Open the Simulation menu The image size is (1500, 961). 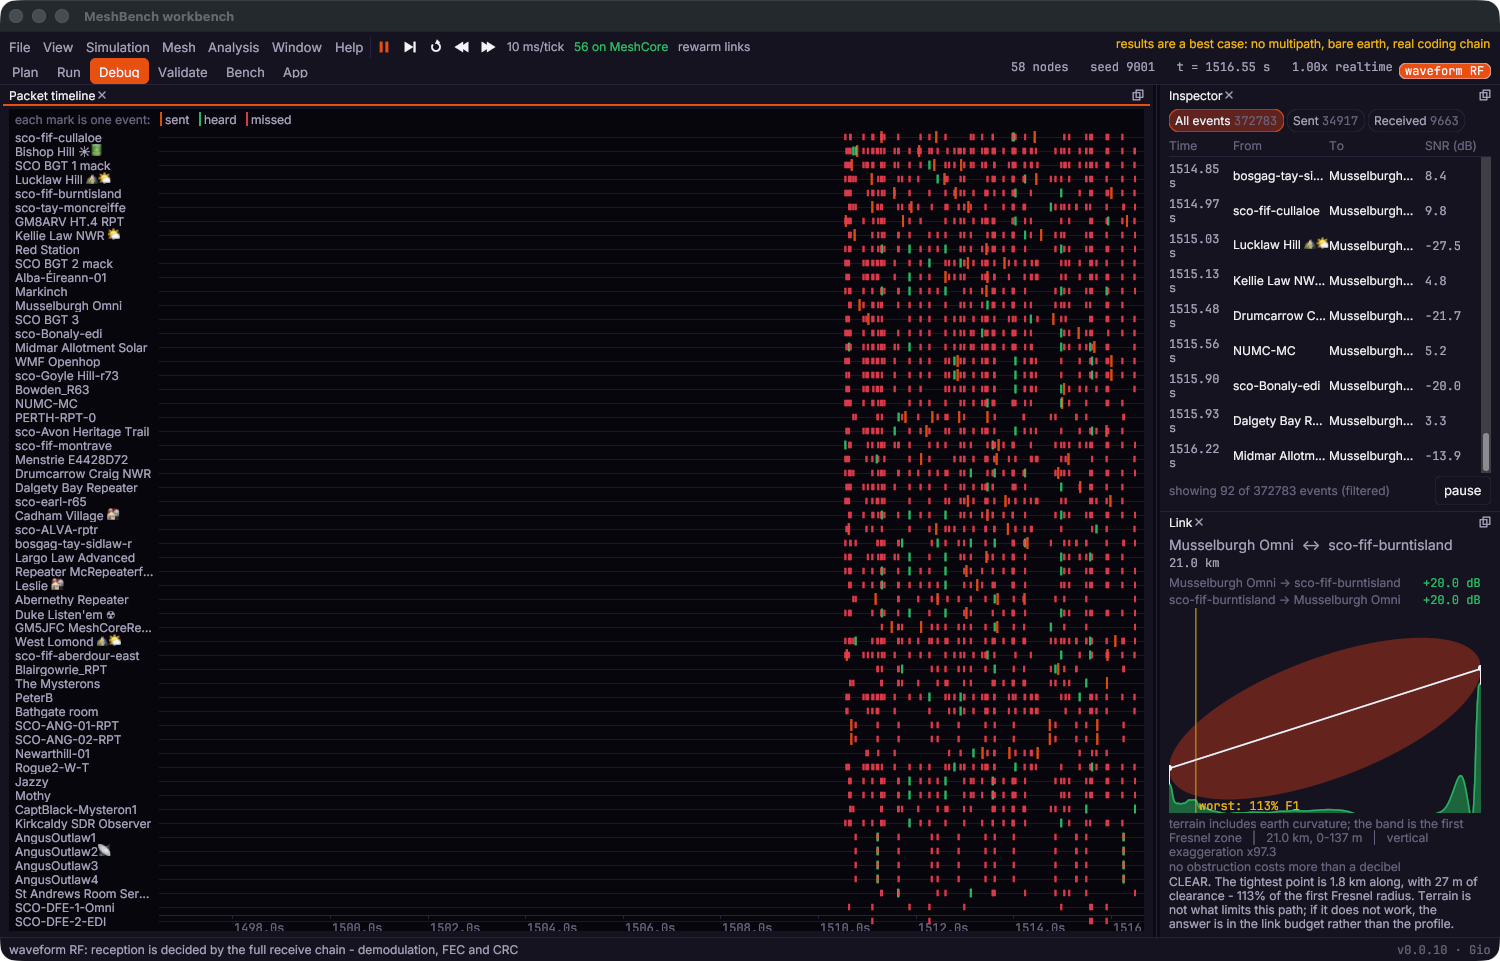118,47
